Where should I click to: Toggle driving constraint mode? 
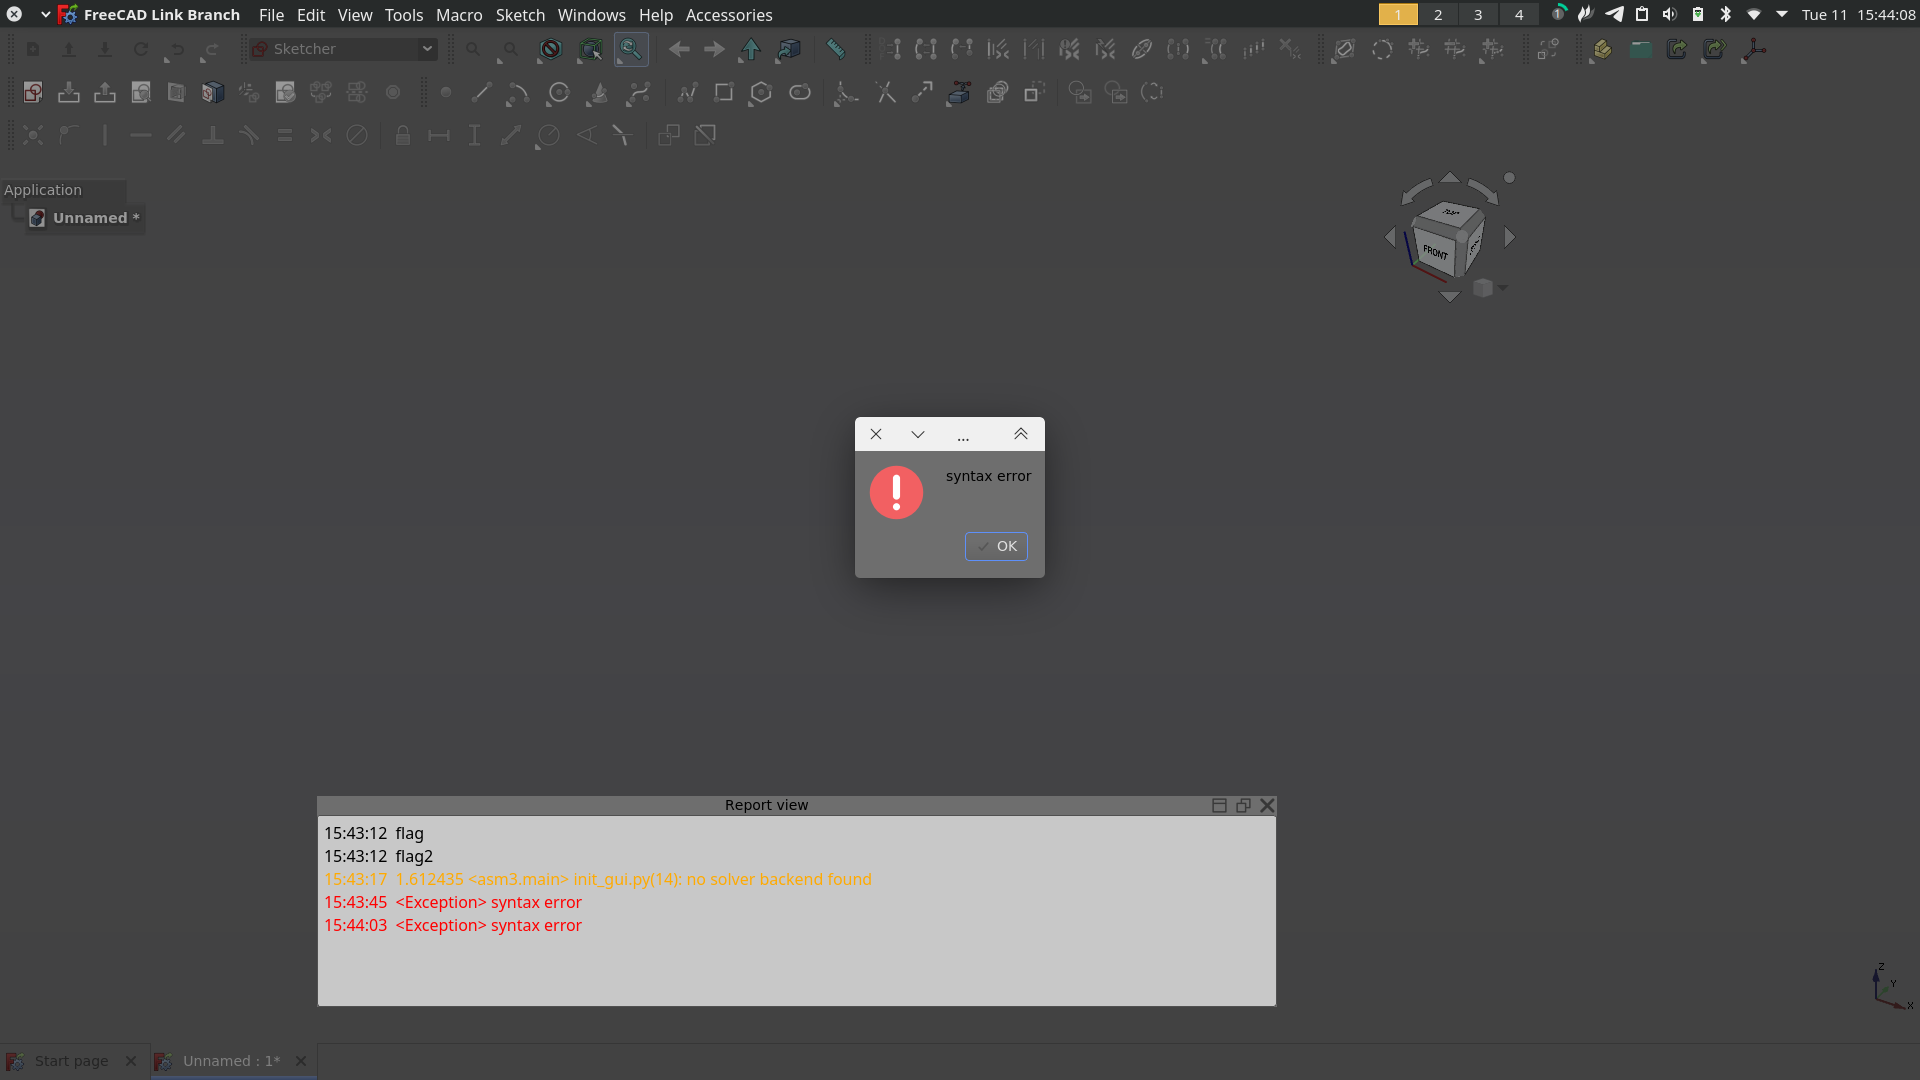(668, 135)
